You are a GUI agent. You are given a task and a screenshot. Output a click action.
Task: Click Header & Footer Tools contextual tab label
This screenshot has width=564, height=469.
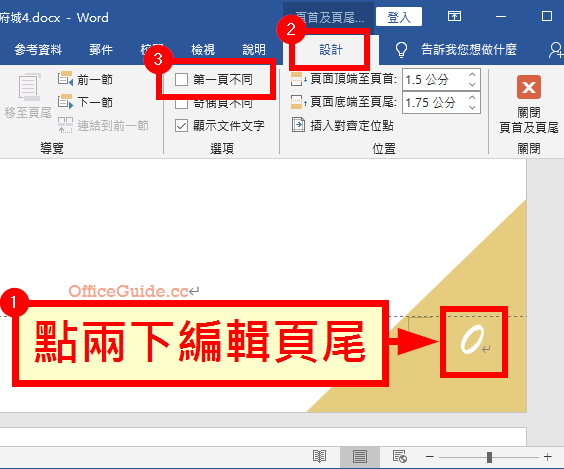(x=328, y=17)
